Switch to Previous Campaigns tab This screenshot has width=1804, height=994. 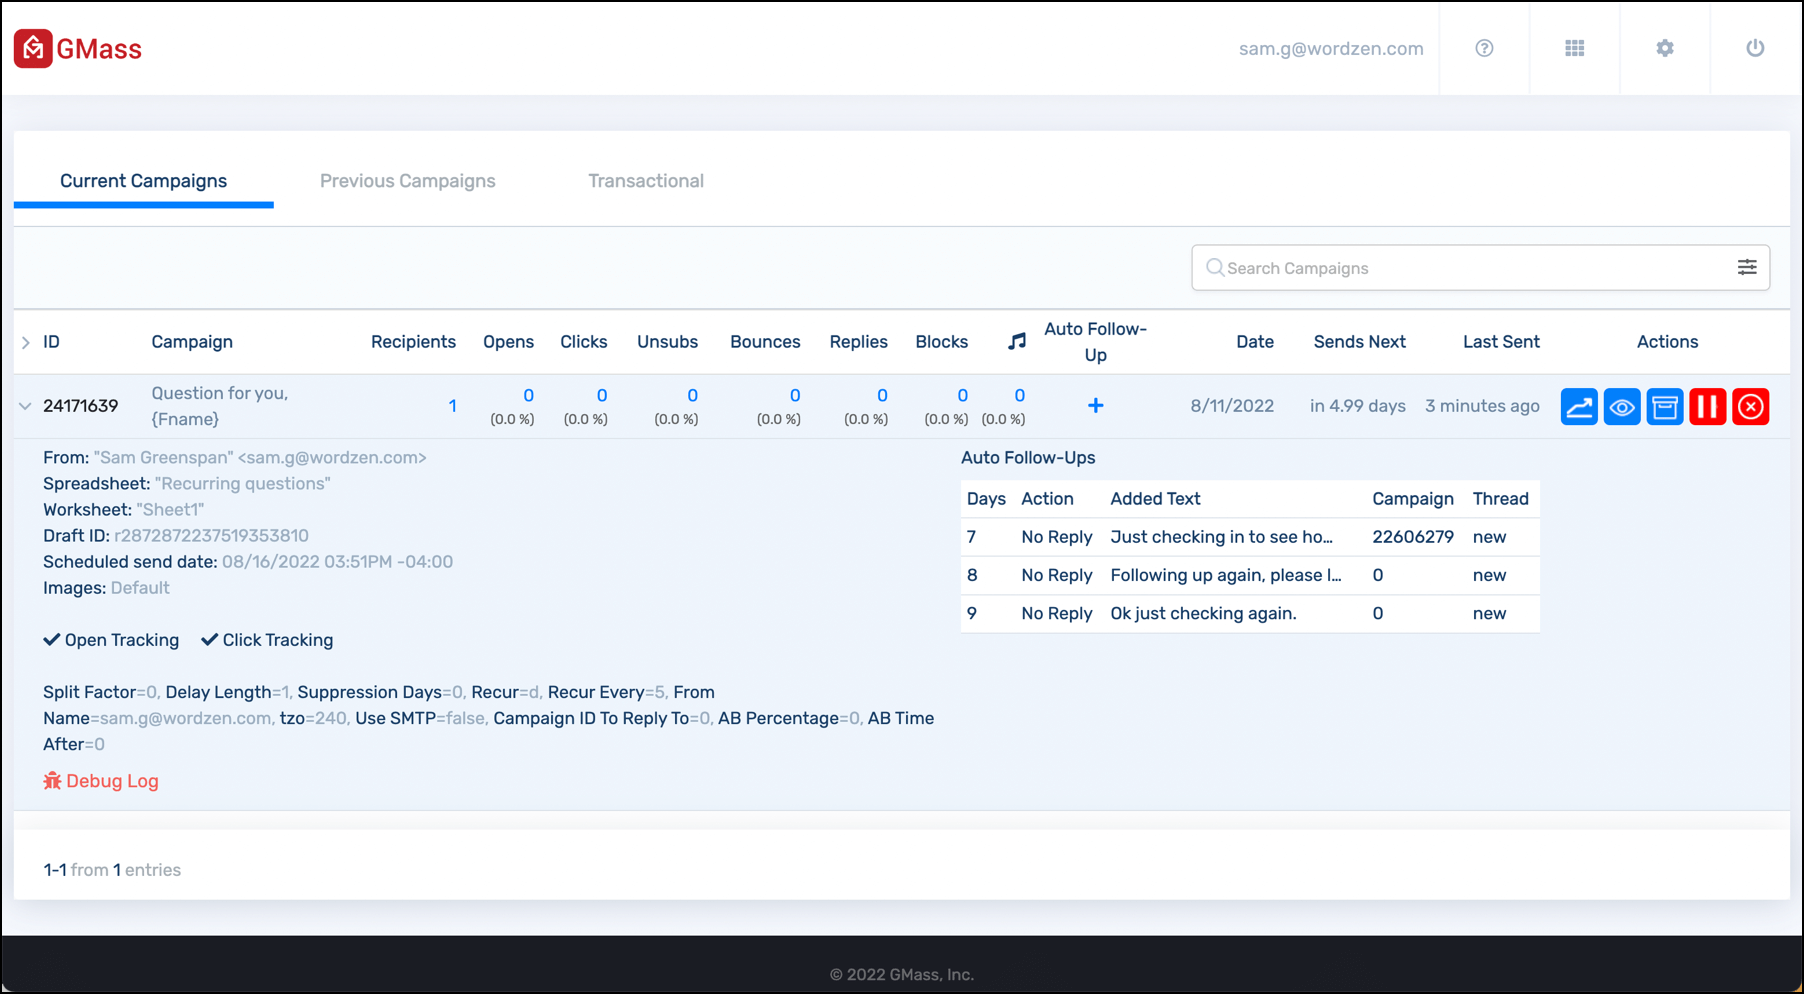407,181
